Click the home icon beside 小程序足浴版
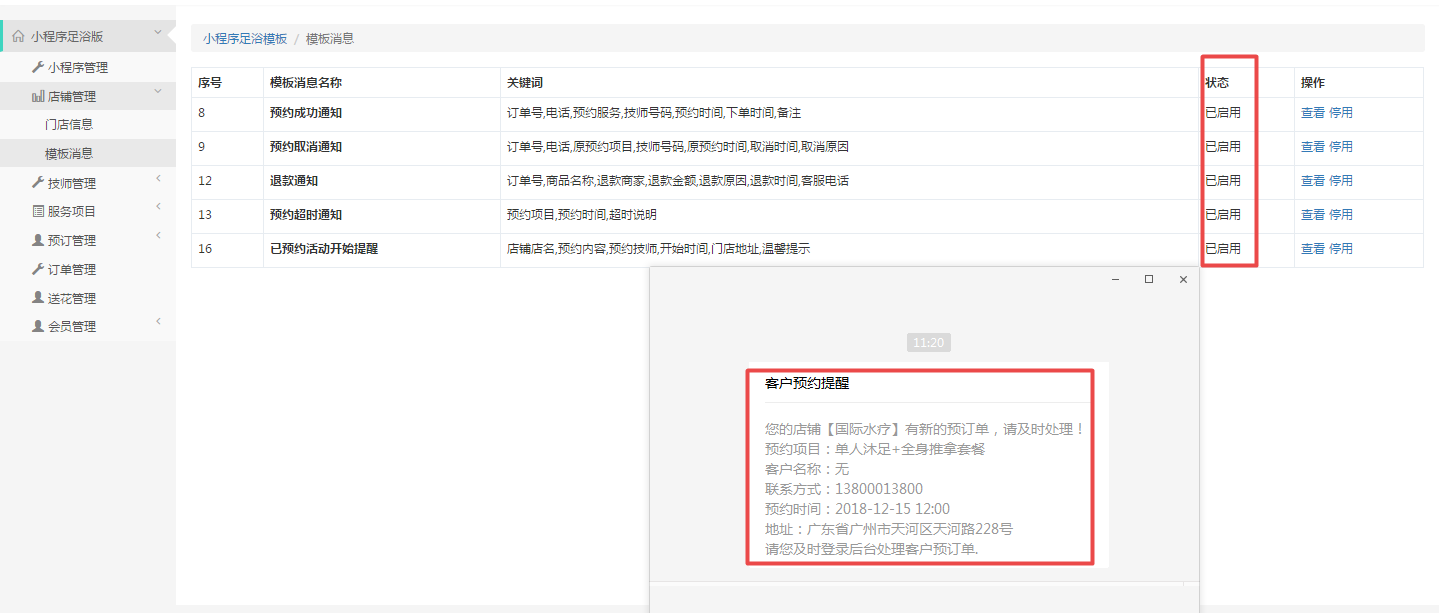This screenshot has height=613, width=1439. pyautogui.click(x=18, y=37)
